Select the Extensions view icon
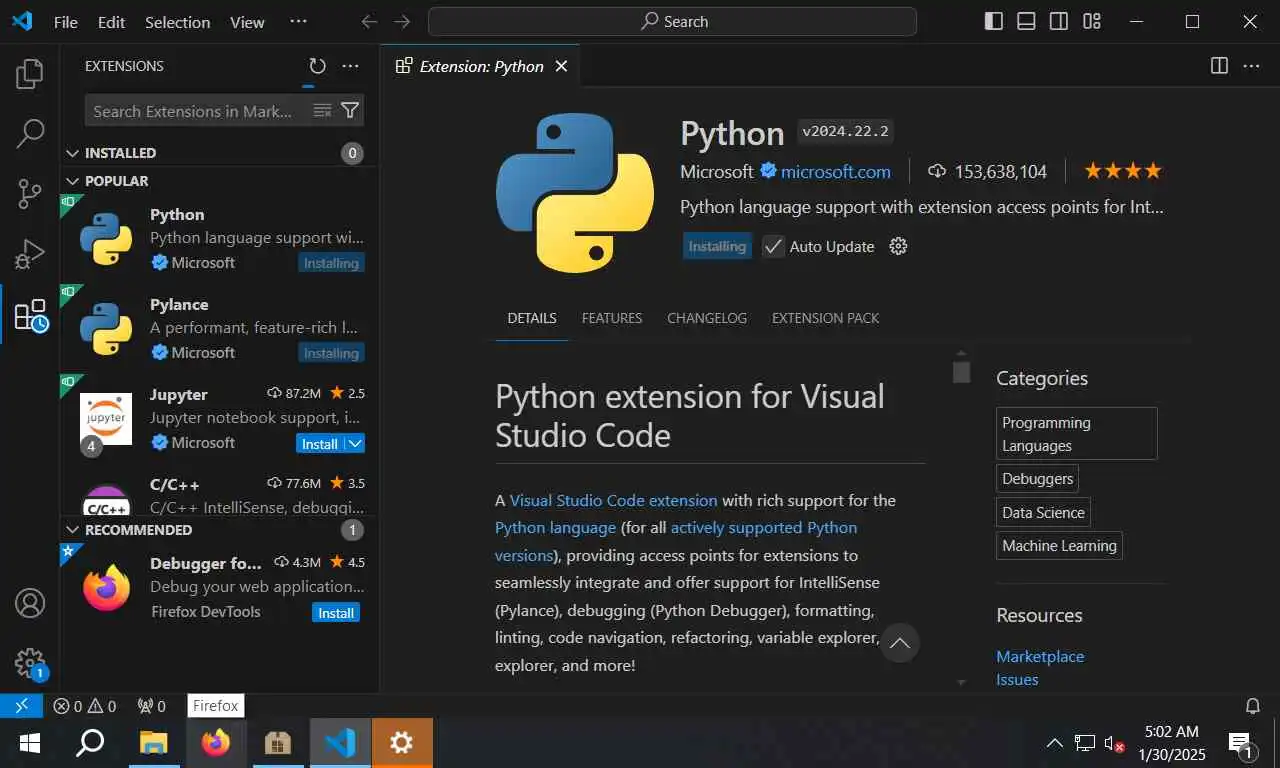This screenshot has height=768, width=1280. click(x=30, y=315)
